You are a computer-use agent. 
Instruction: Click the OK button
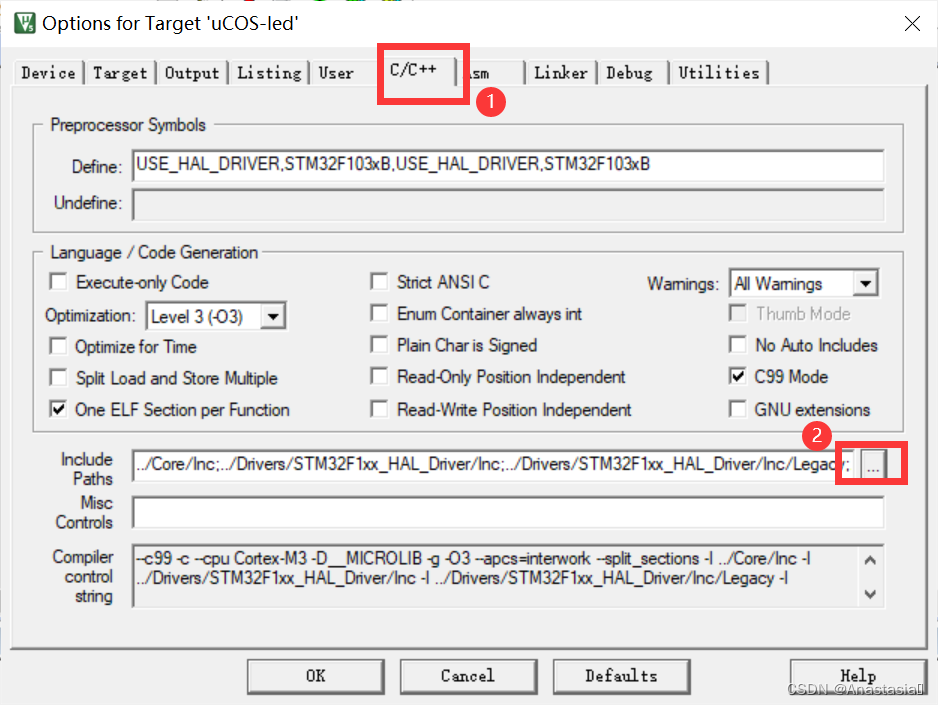316,676
